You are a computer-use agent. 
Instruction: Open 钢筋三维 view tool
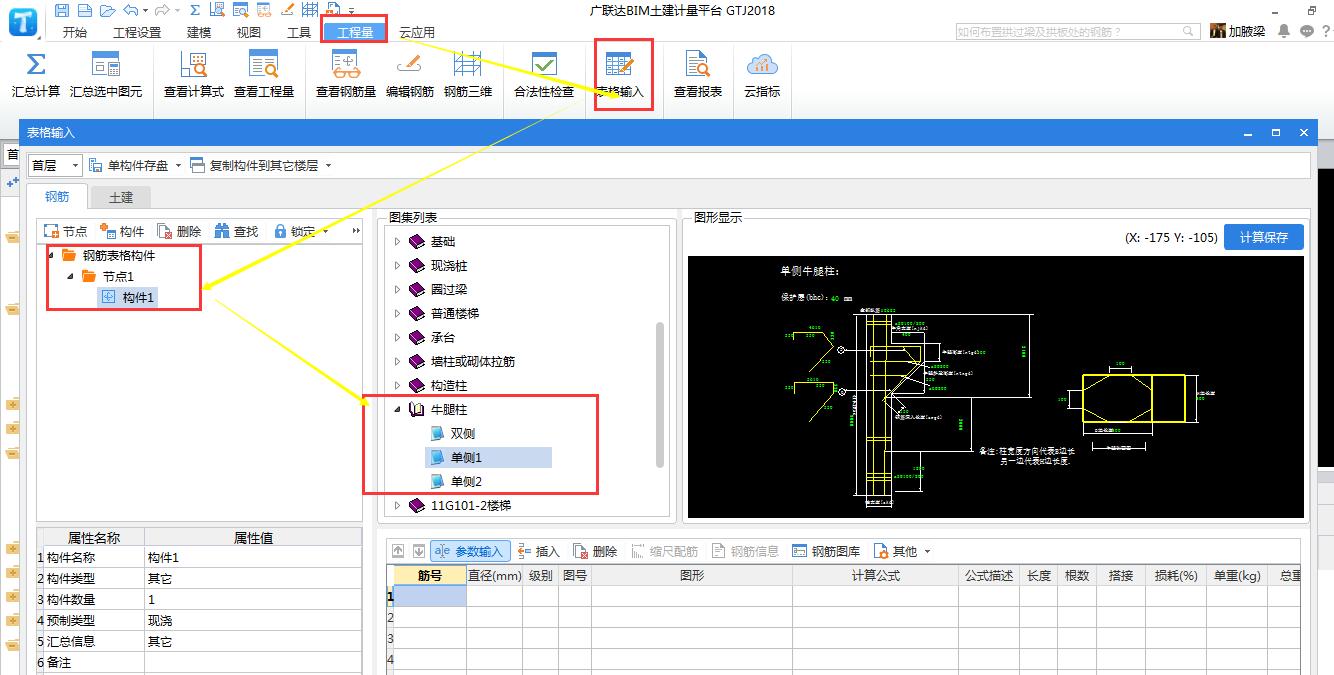click(468, 75)
